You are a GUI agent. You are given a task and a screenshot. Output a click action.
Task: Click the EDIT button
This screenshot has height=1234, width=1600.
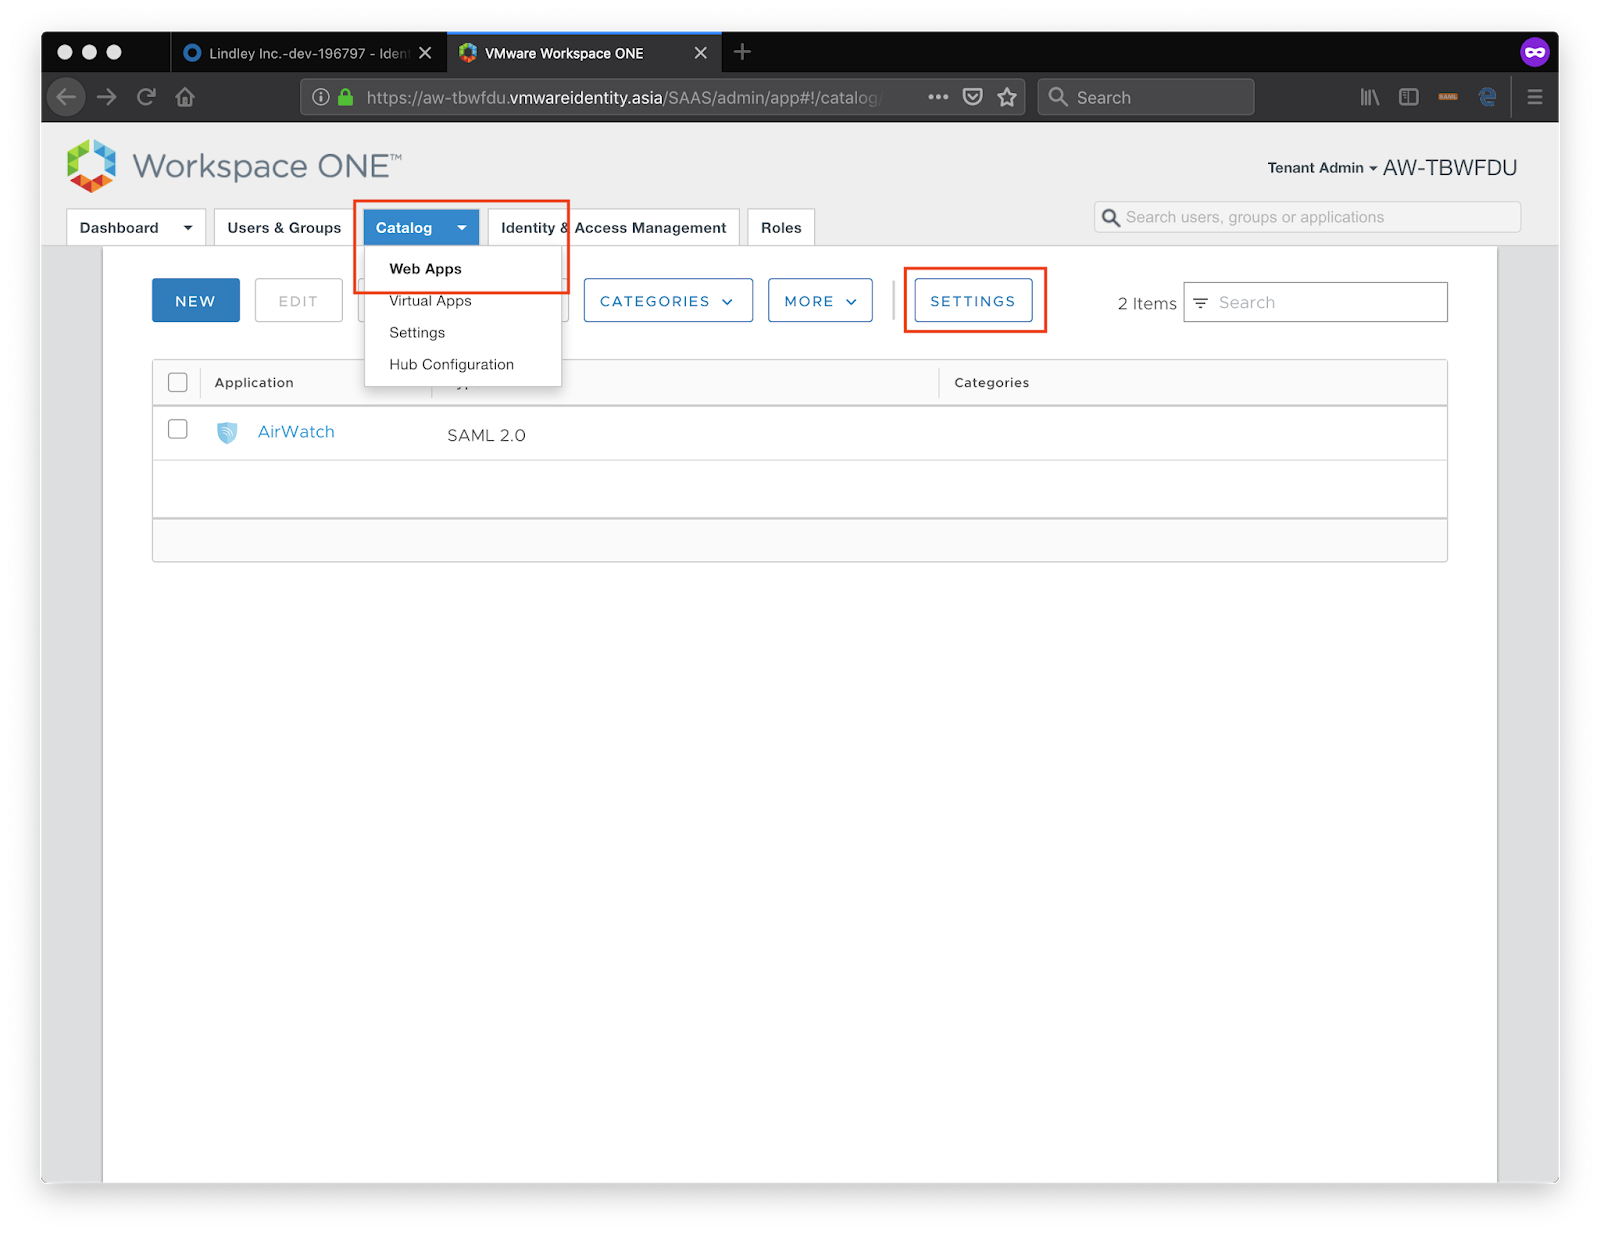point(298,301)
